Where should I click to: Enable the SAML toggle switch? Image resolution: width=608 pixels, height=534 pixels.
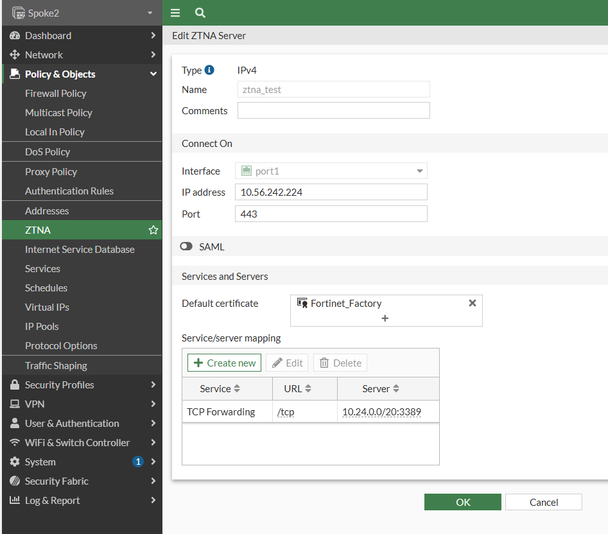click(x=186, y=246)
